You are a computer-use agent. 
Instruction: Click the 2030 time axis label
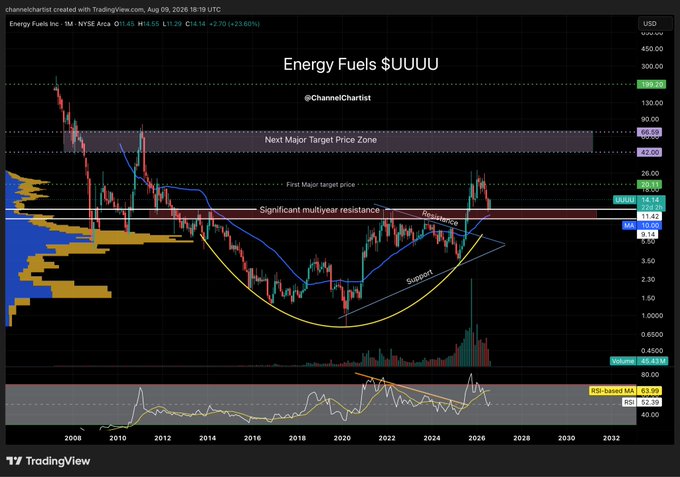(566, 438)
